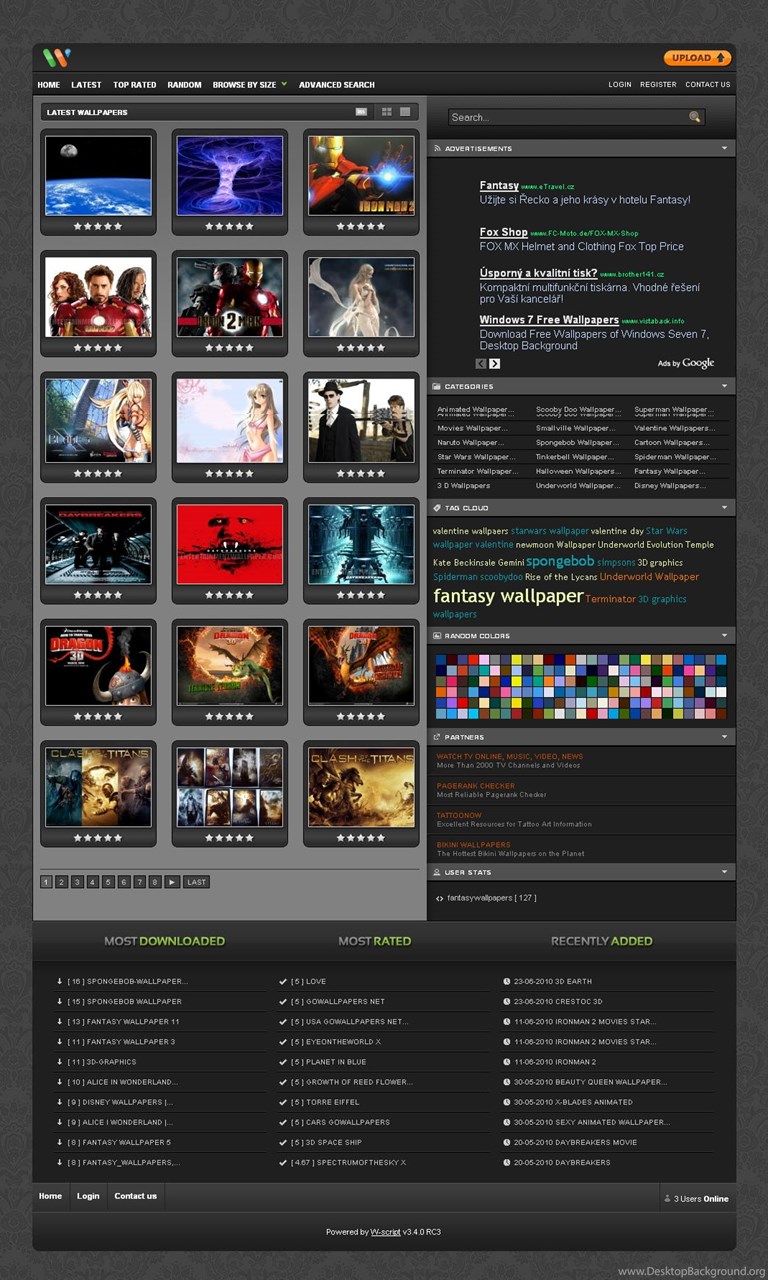Click the next page arrow button
Viewport: 768px width, 1280px height.
[172, 882]
